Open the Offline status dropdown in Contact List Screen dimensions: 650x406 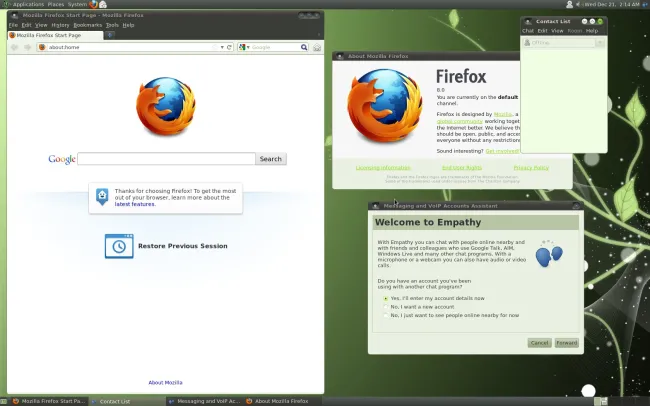pos(600,43)
